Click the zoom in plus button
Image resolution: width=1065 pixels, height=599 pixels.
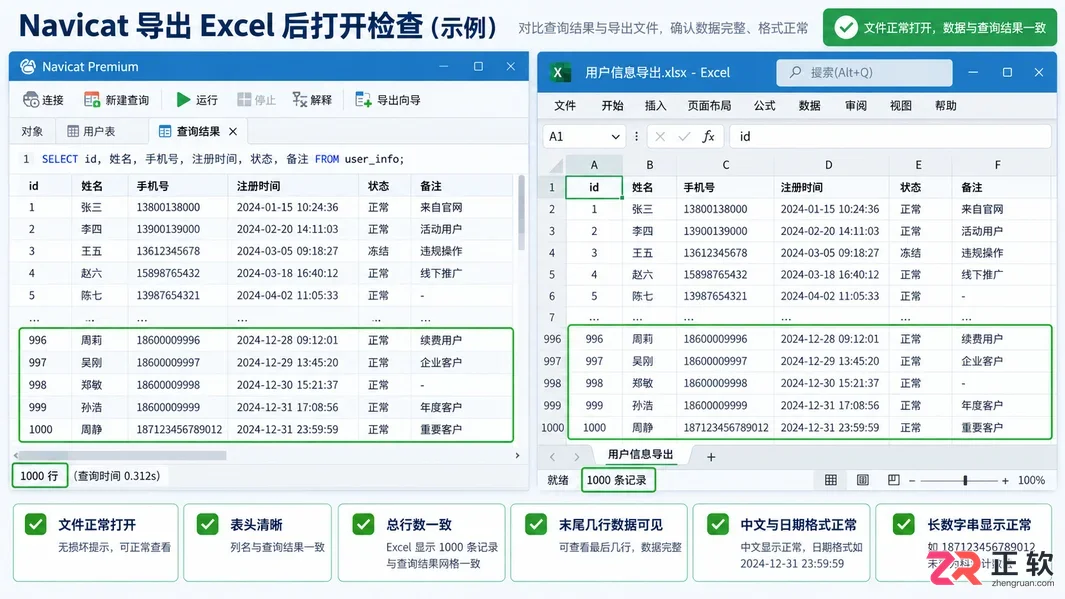[1005, 480]
